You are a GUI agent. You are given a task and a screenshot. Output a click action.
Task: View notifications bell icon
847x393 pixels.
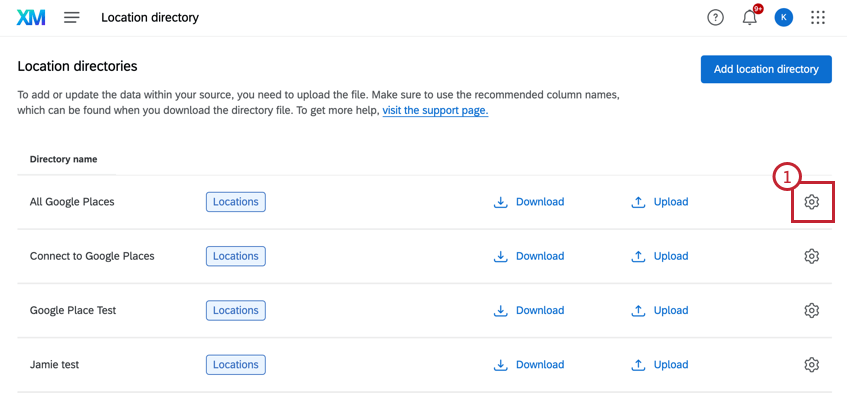coord(750,18)
